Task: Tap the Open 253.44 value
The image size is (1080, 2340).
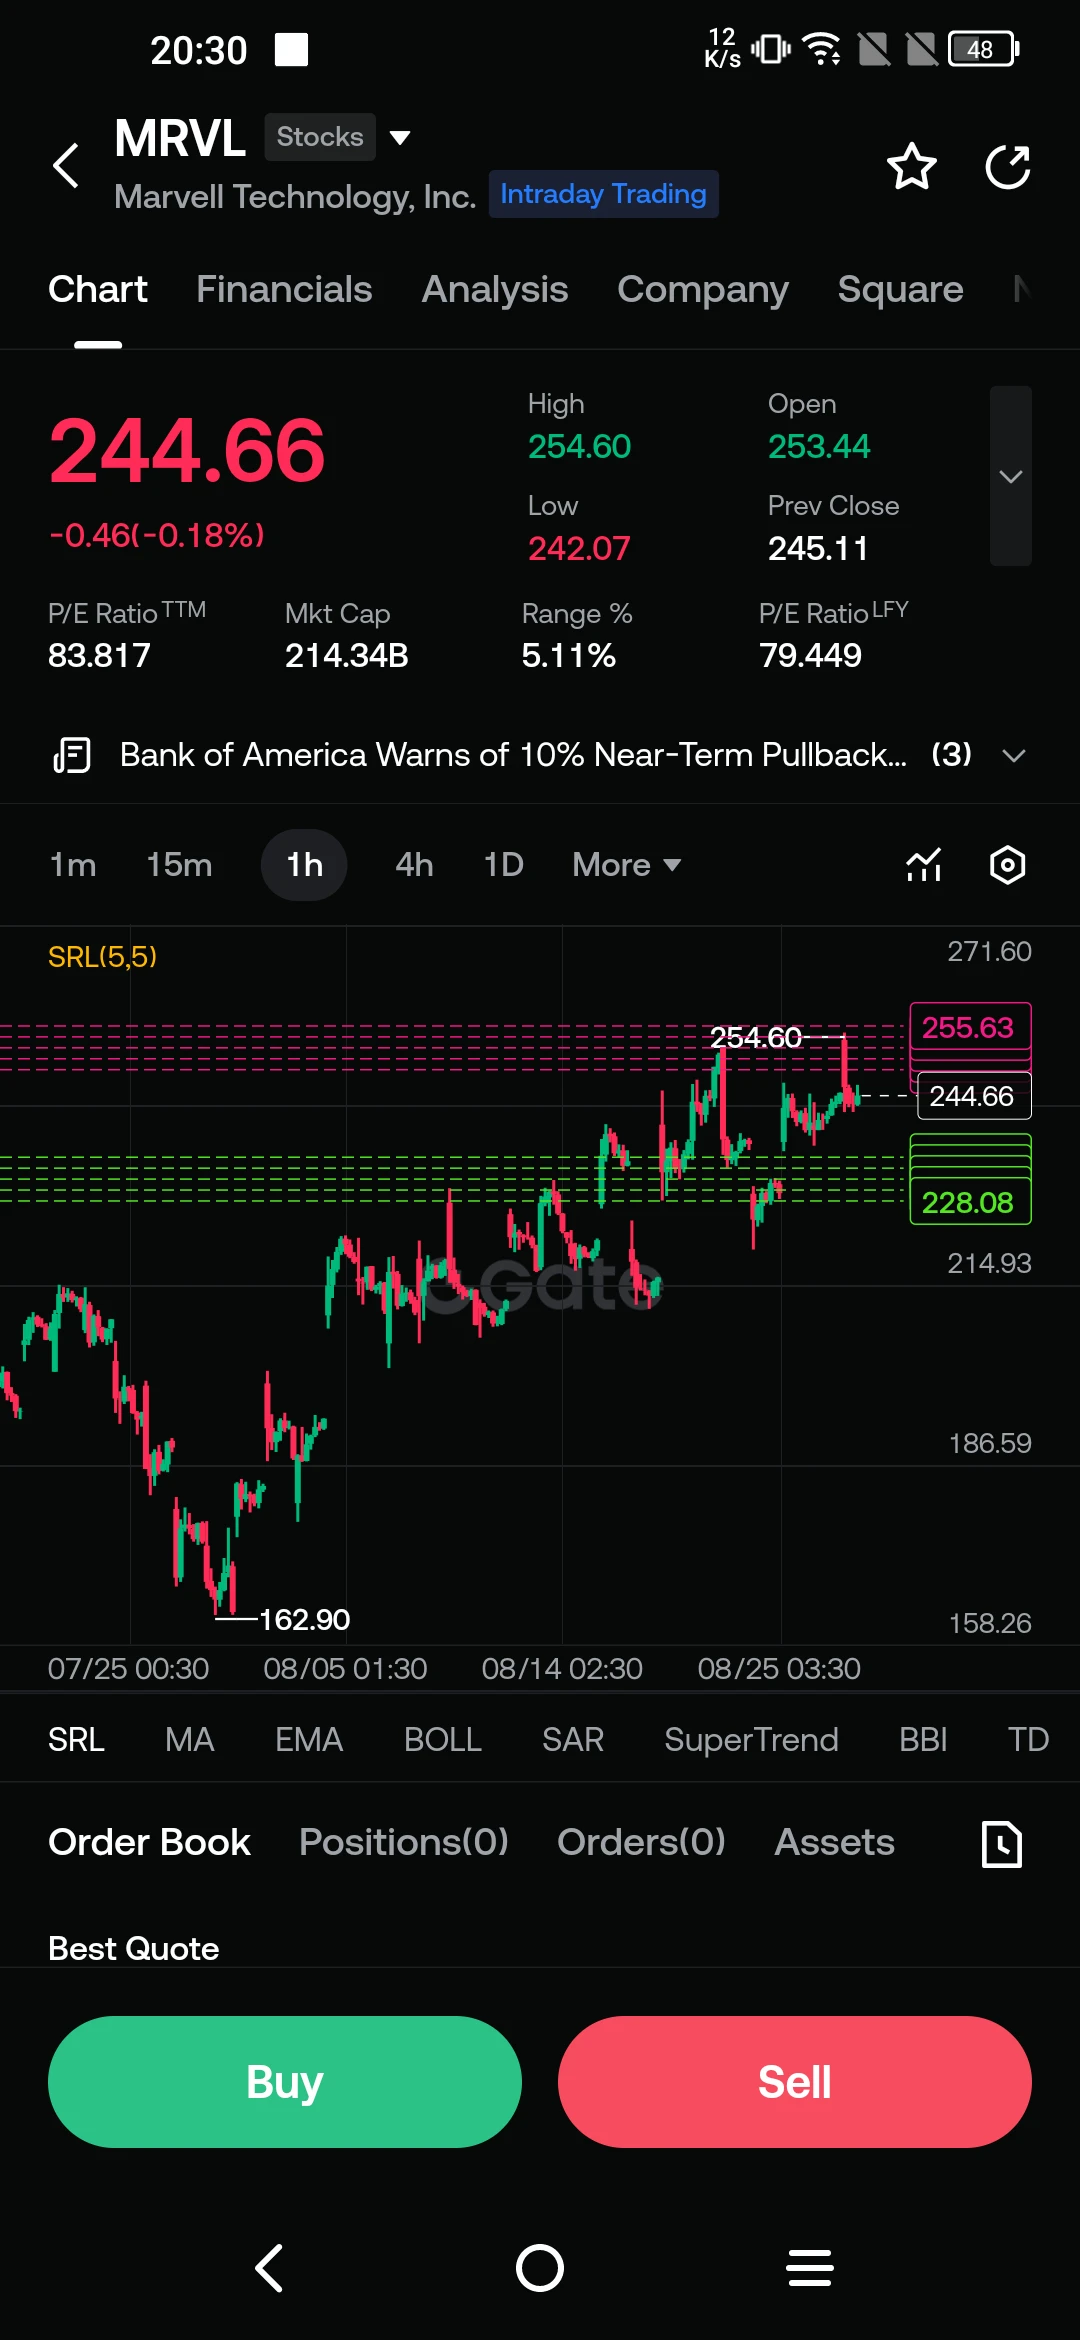Action: pos(819,447)
